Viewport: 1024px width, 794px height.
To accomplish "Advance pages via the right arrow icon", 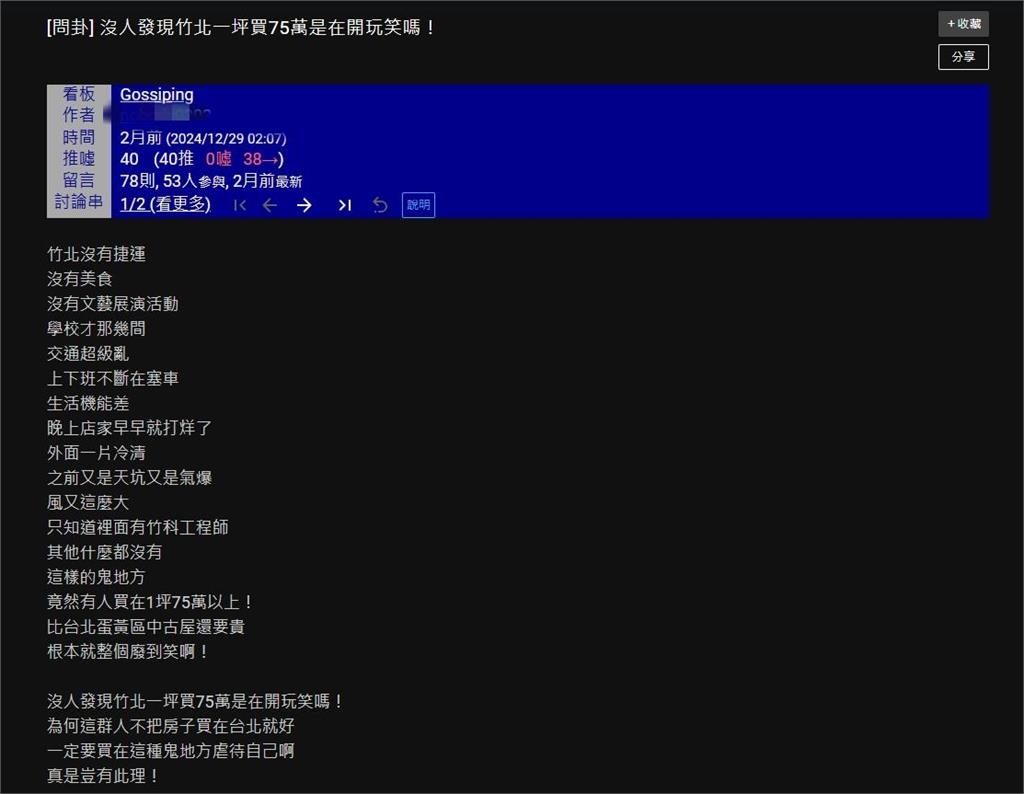I will 305,205.
